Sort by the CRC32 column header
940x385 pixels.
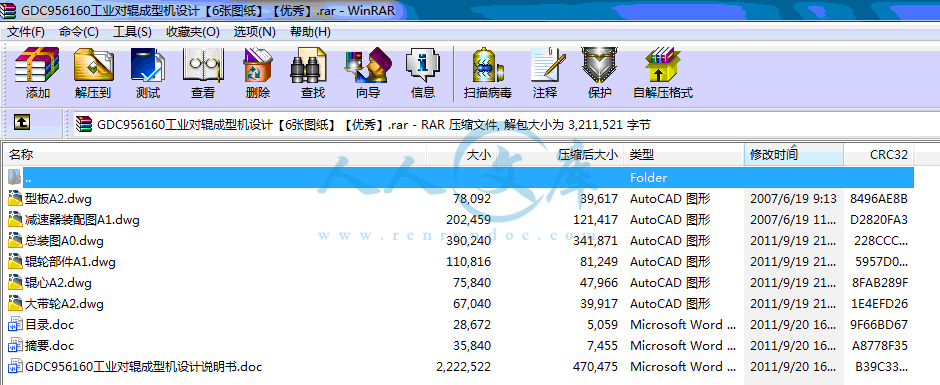[879, 155]
